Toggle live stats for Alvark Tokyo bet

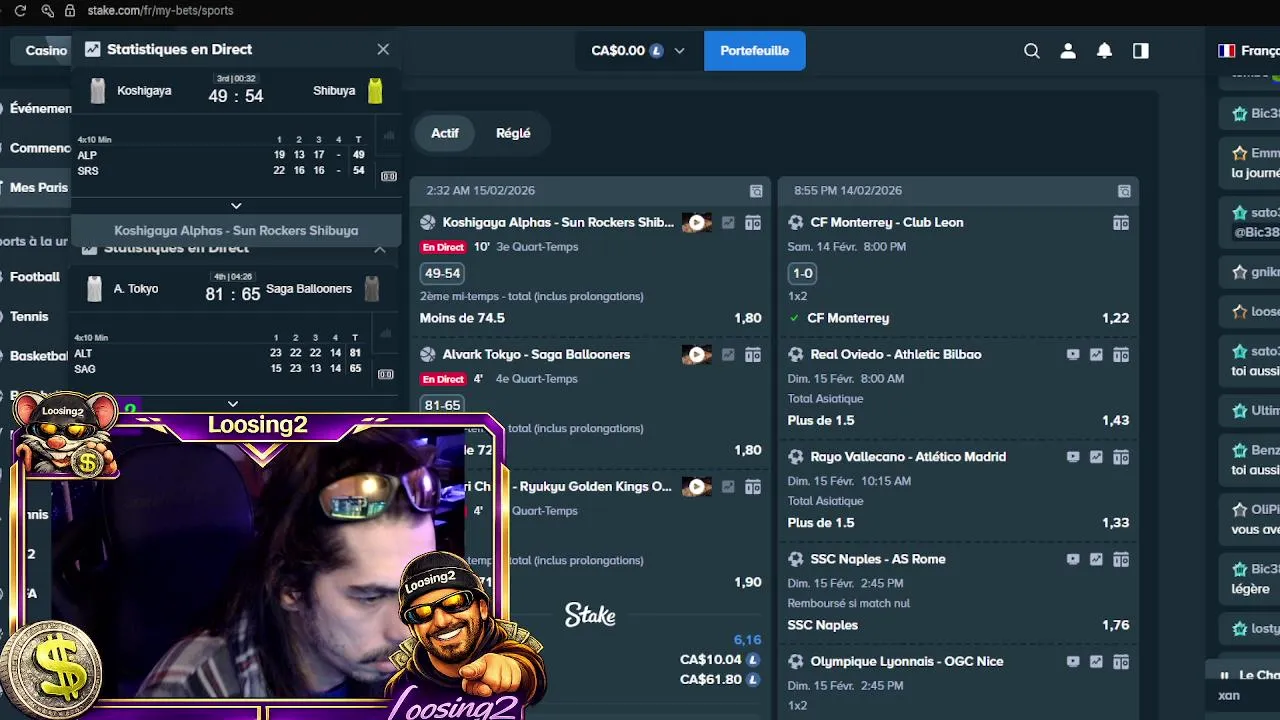pyautogui.click(x=728, y=355)
